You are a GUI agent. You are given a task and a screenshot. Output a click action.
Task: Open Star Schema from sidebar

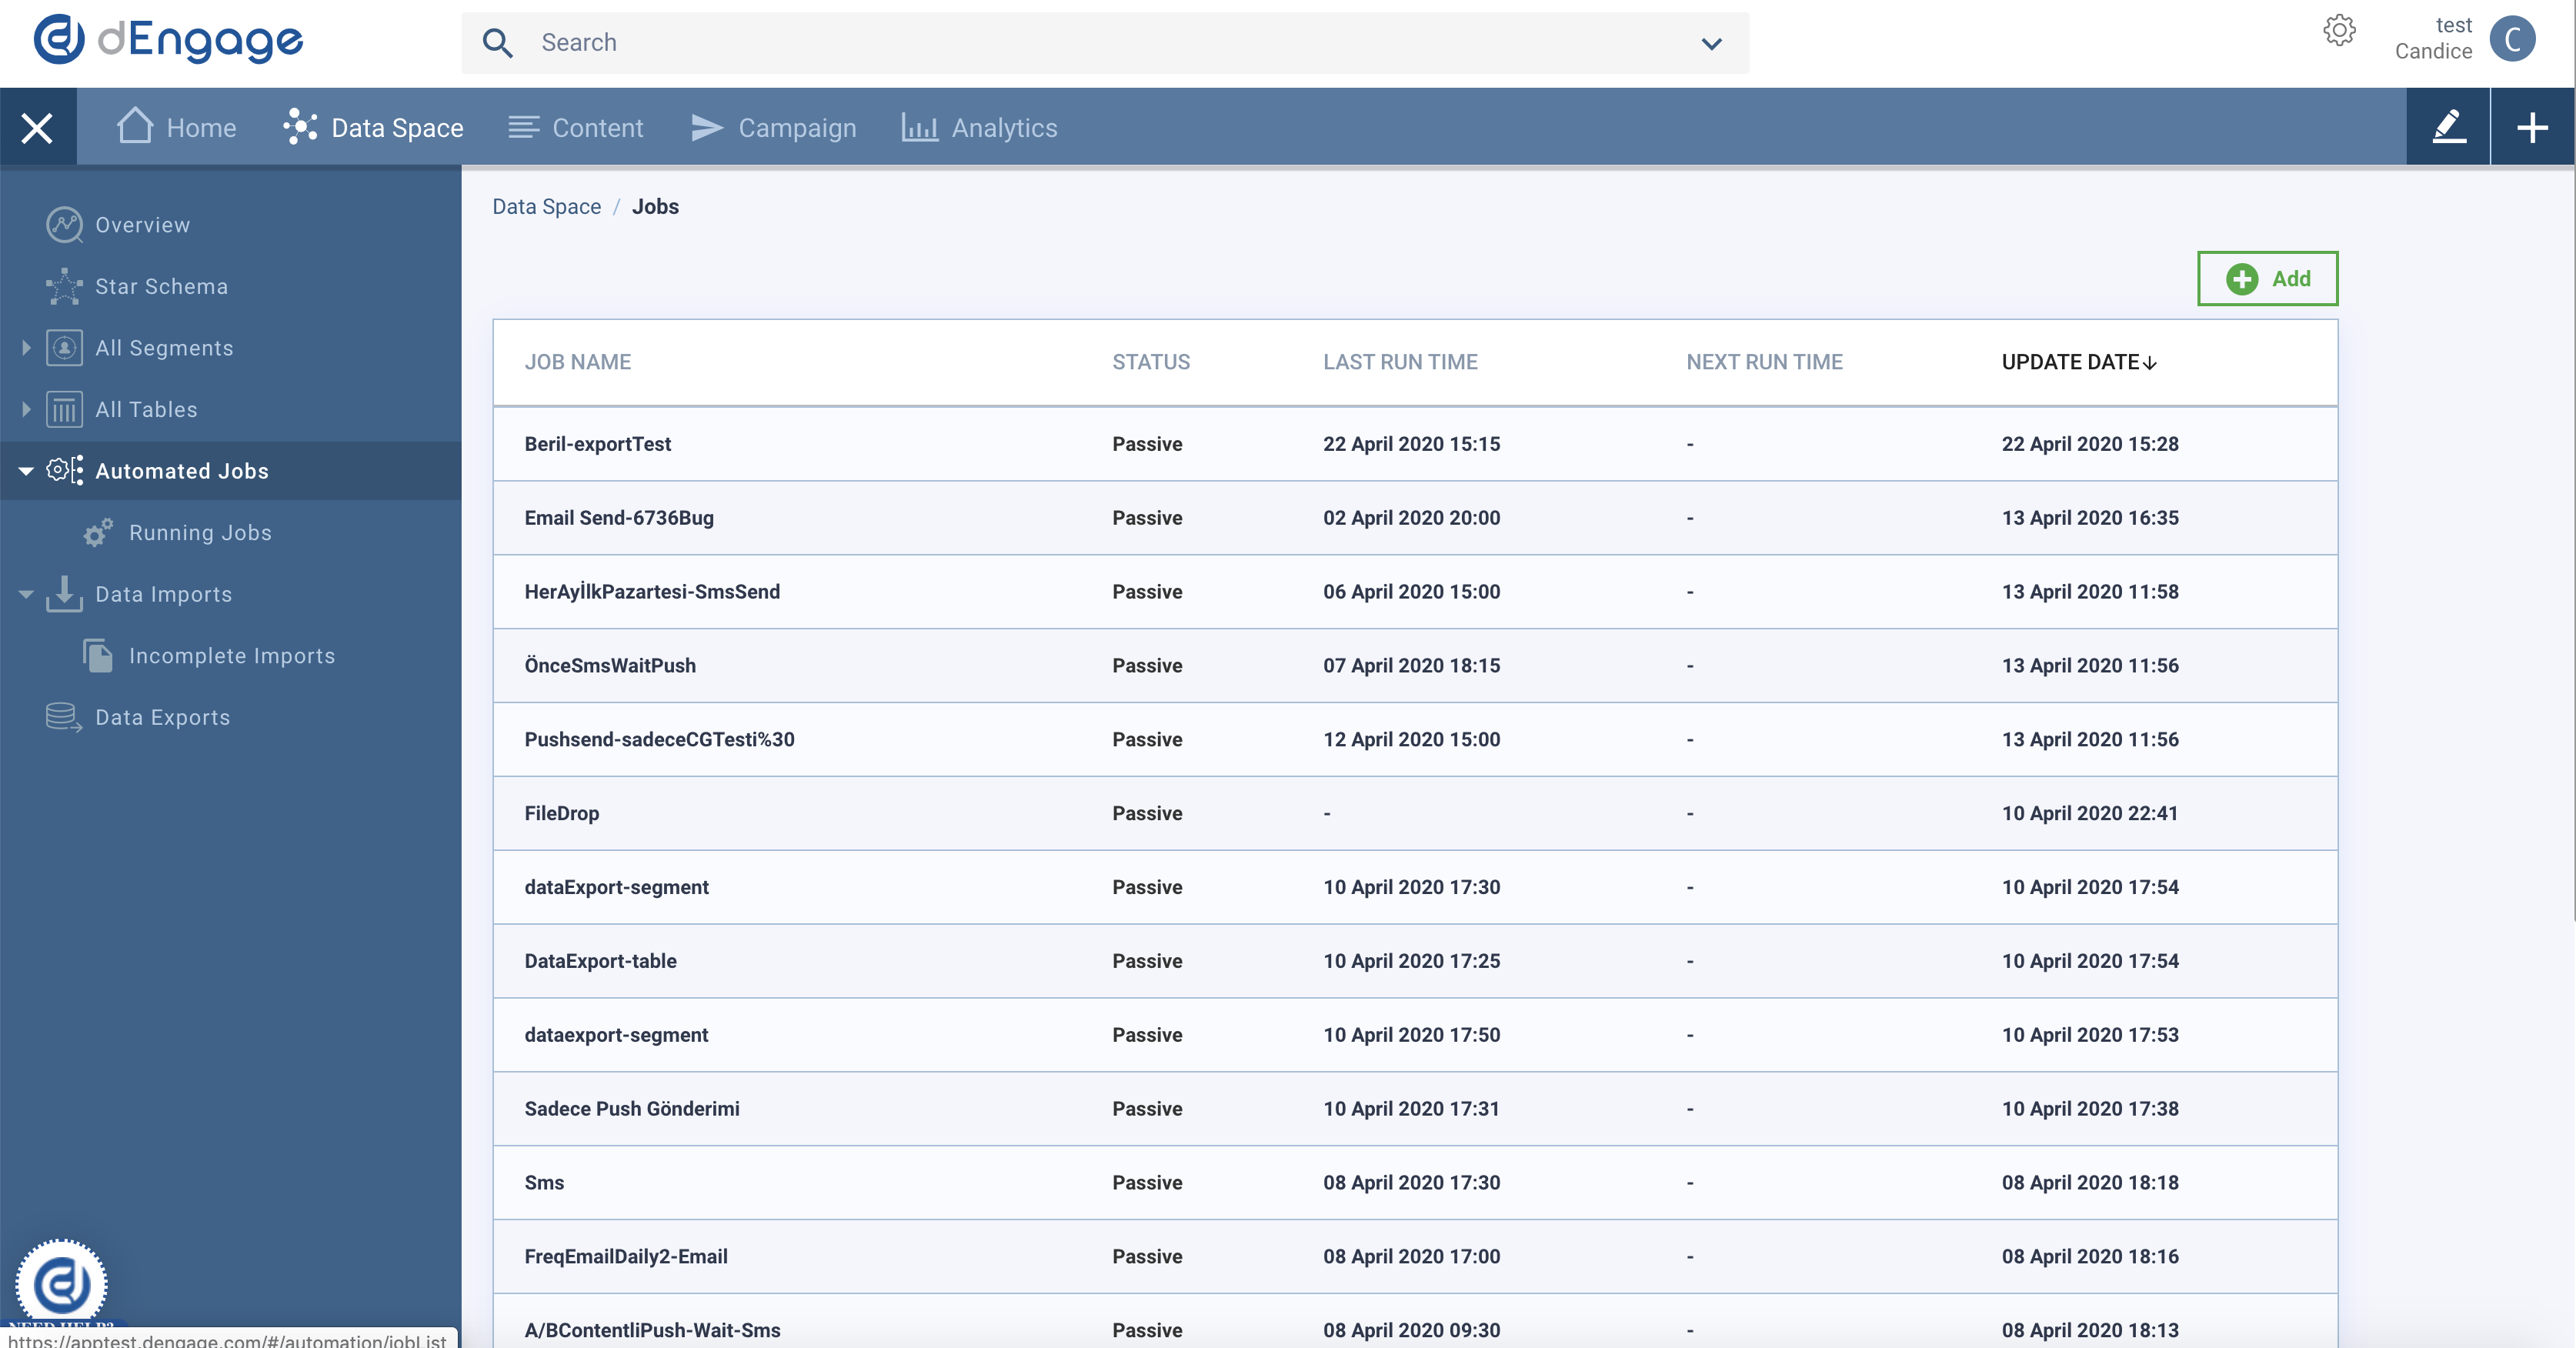point(161,286)
